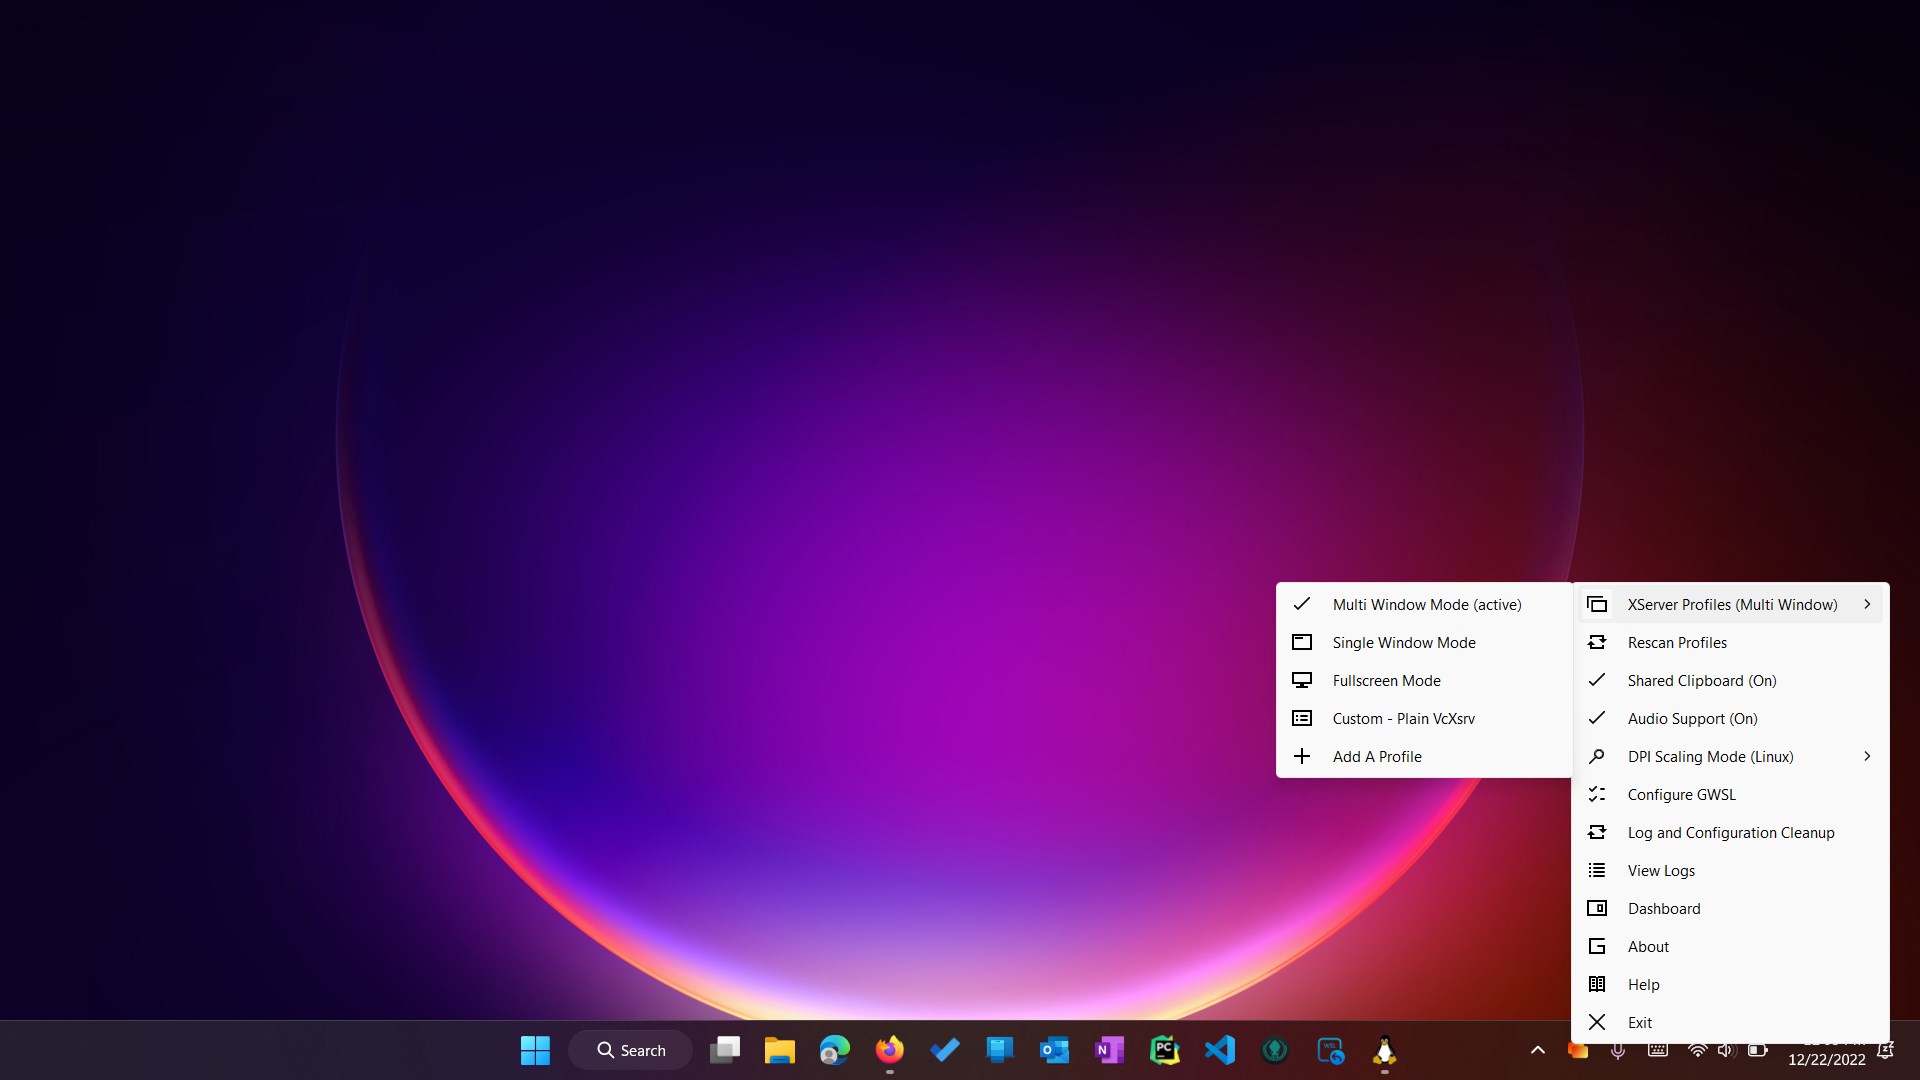1920x1080 pixels.
Task: Toggle Shared Clipboard (On) setting
Action: [x=1701, y=680]
